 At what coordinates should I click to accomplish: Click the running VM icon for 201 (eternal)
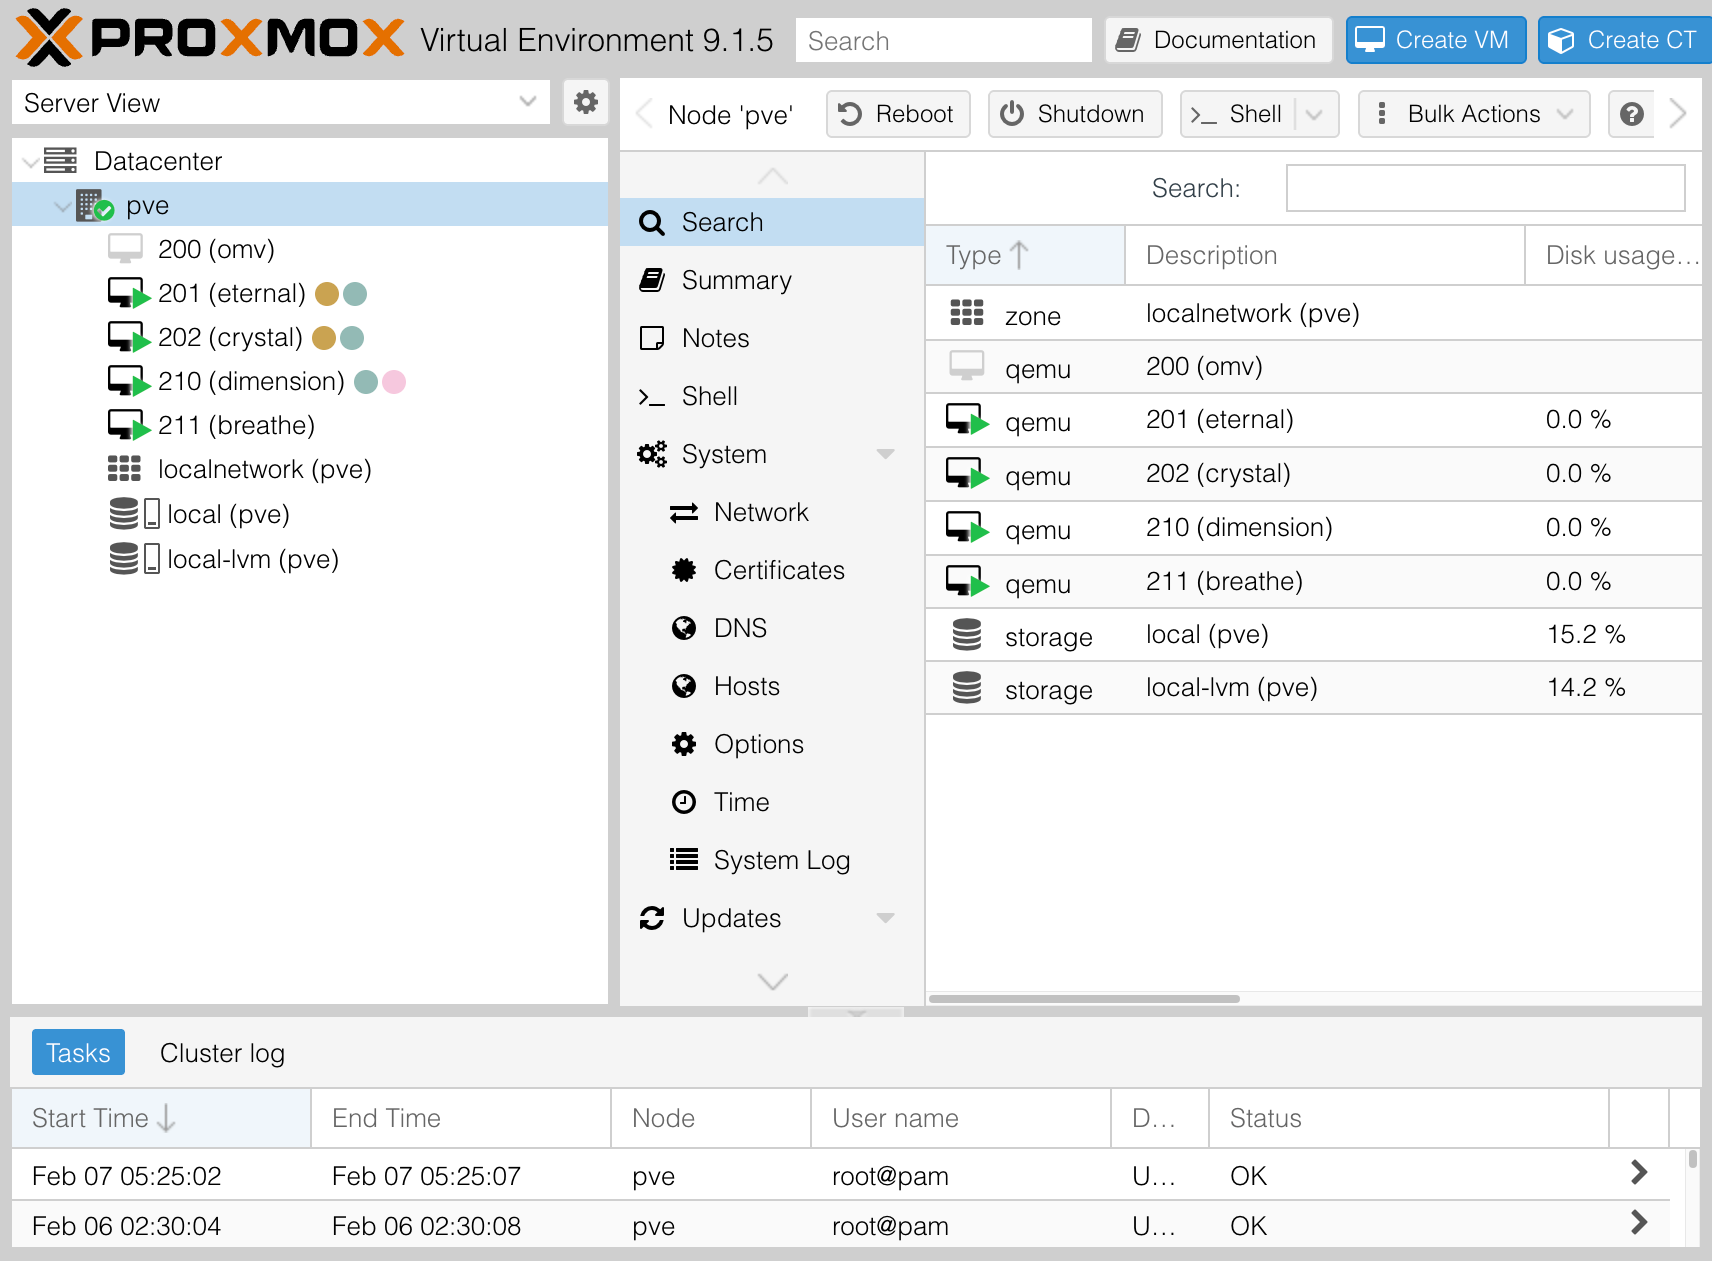click(128, 293)
